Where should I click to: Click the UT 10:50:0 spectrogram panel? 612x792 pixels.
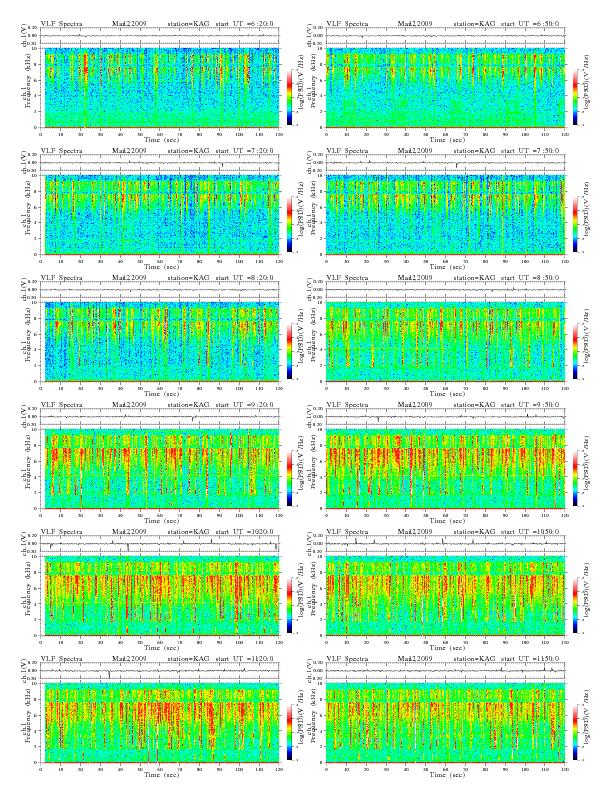(x=445, y=596)
